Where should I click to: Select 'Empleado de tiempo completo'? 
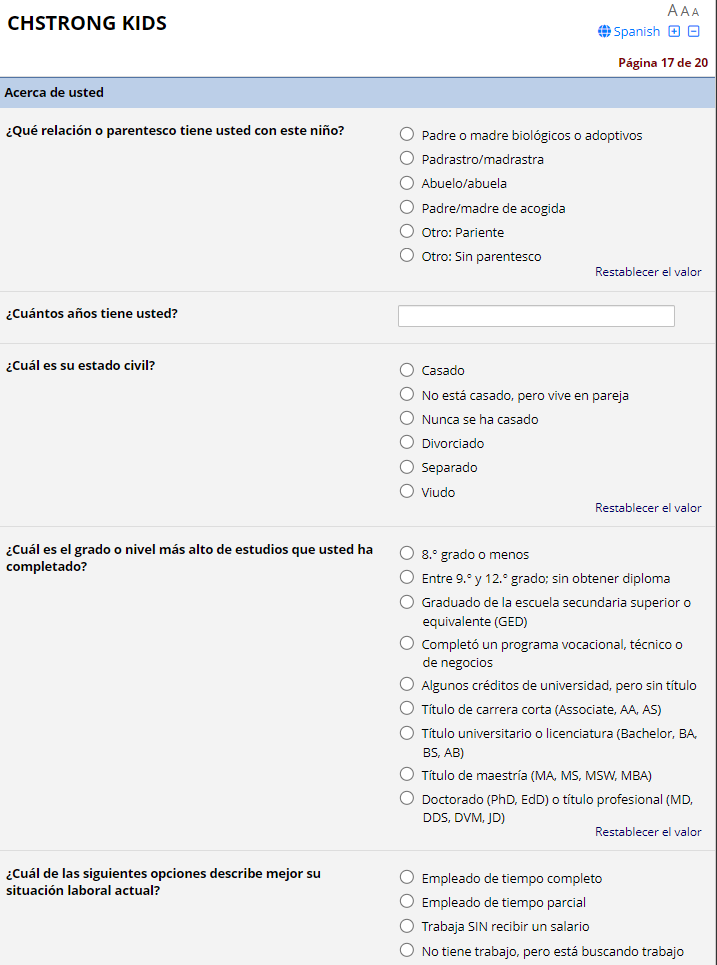[407, 877]
